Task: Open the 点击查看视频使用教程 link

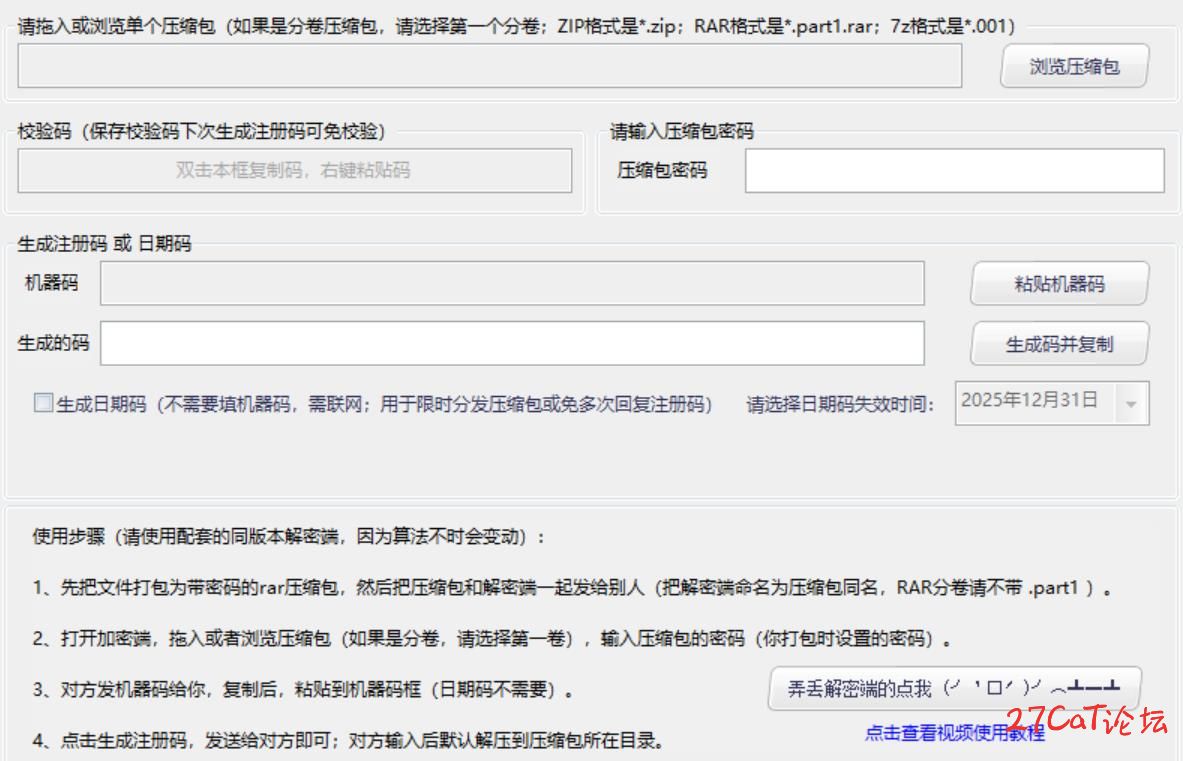Action: click(954, 733)
